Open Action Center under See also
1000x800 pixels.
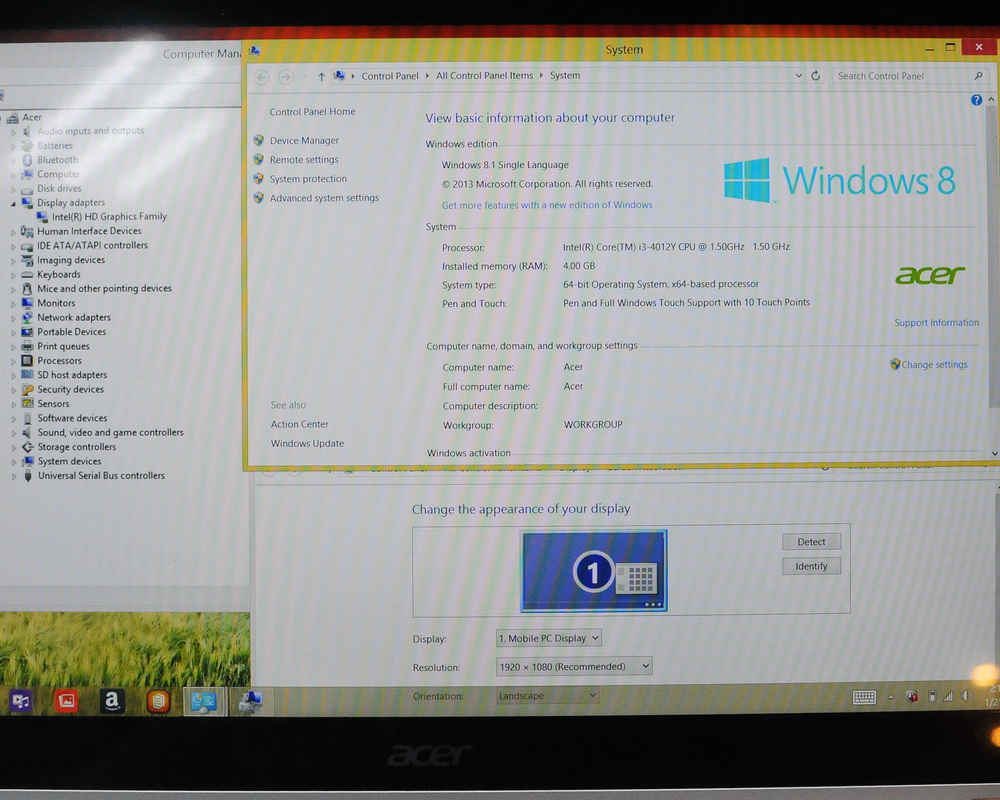tap(300, 424)
